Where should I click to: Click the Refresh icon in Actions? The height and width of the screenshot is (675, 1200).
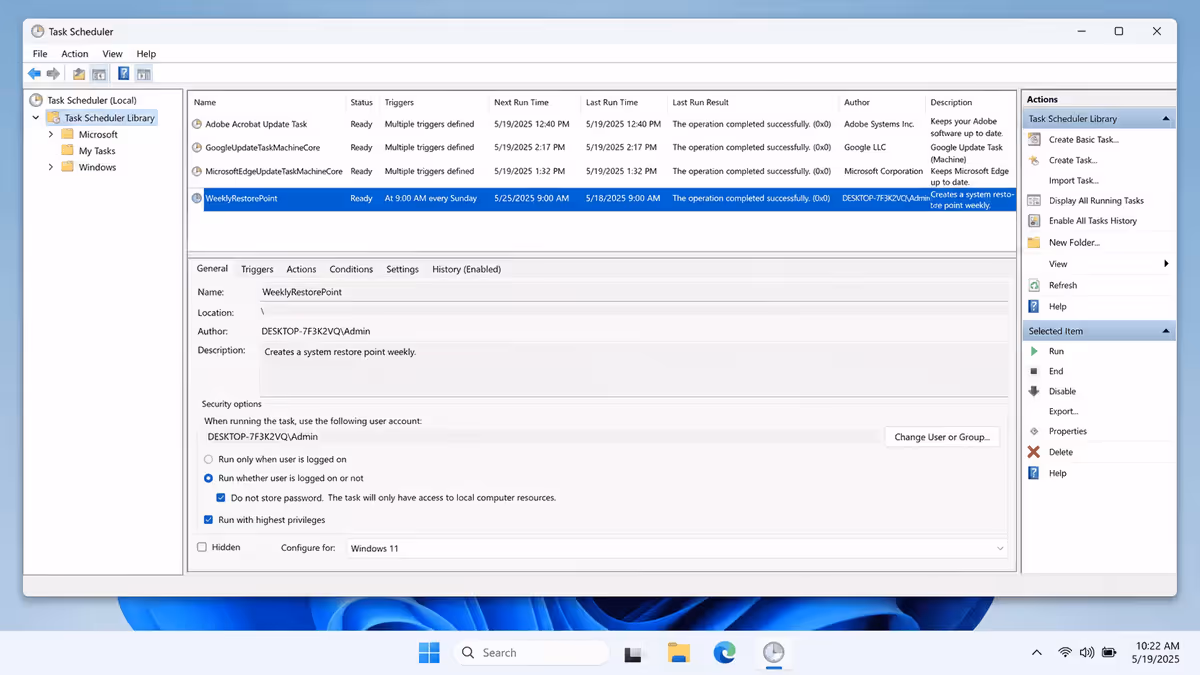click(1035, 285)
